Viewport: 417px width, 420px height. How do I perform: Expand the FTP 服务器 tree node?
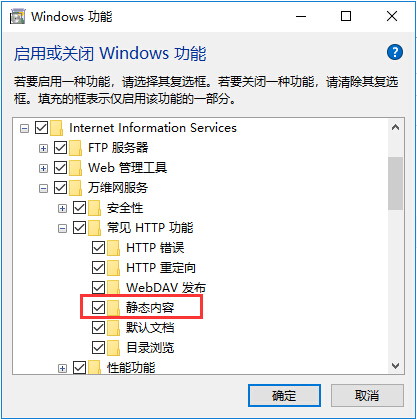(x=43, y=148)
